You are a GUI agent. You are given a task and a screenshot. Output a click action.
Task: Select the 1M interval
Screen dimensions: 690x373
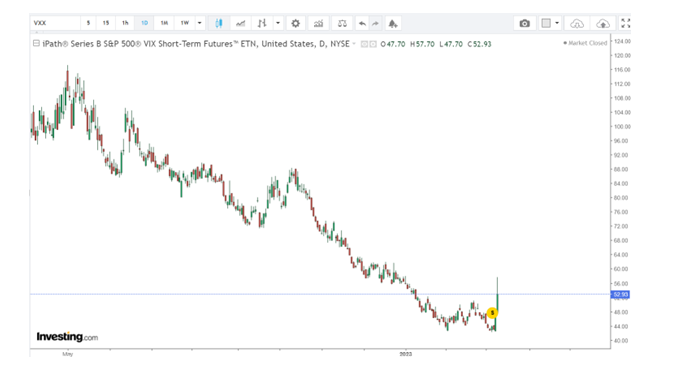(164, 23)
